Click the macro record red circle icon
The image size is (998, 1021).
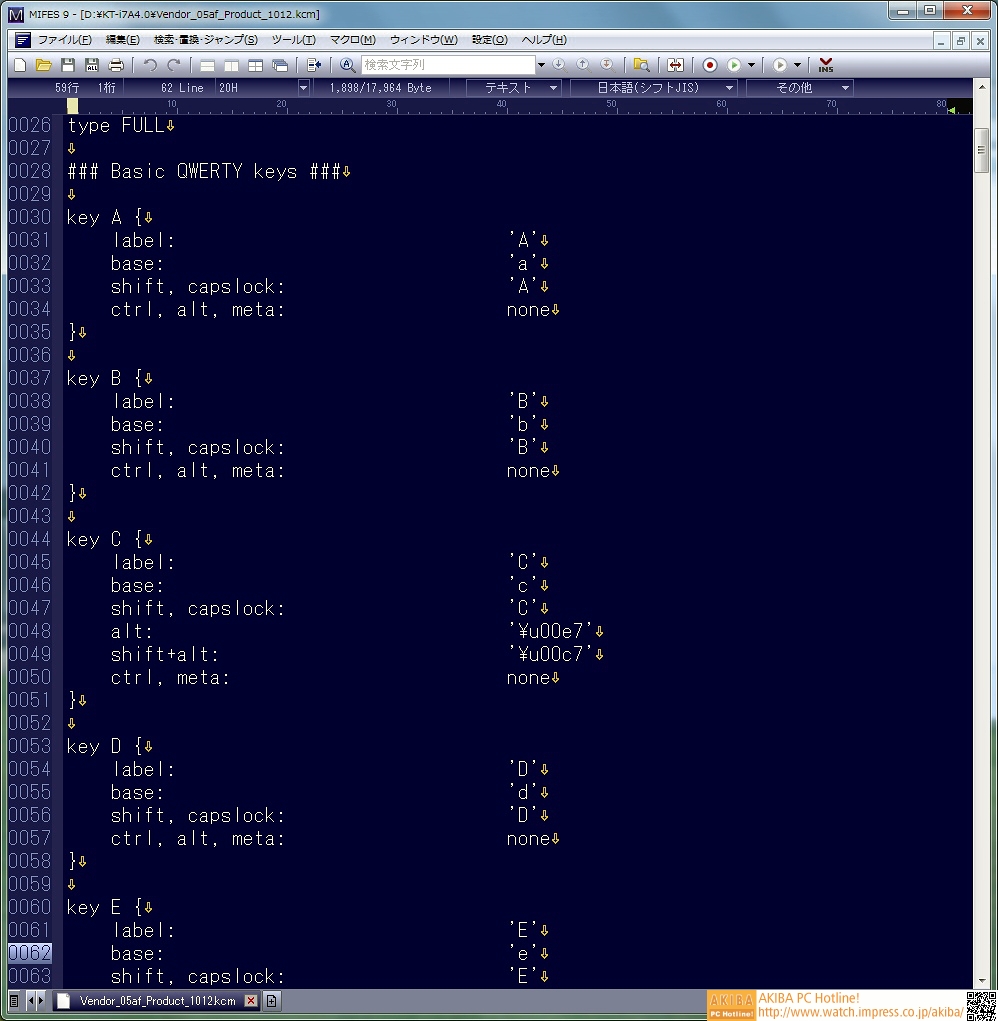coord(710,65)
